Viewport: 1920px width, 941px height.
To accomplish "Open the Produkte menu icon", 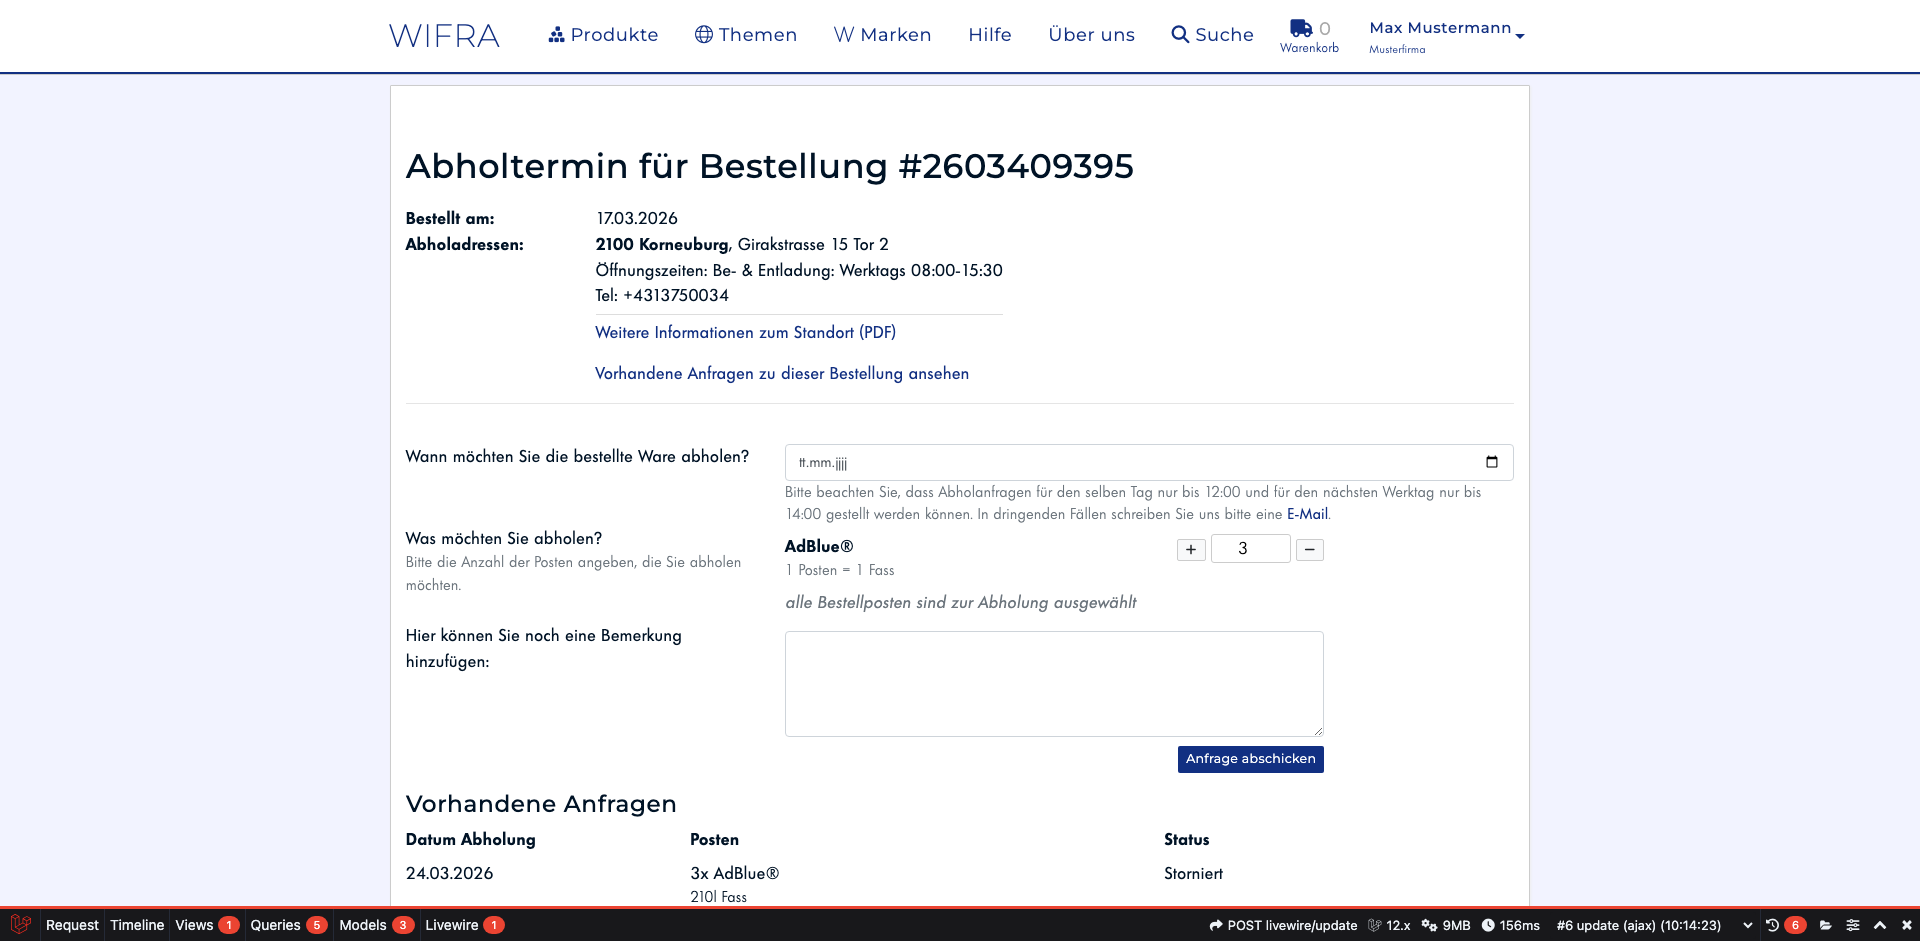I will [556, 34].
